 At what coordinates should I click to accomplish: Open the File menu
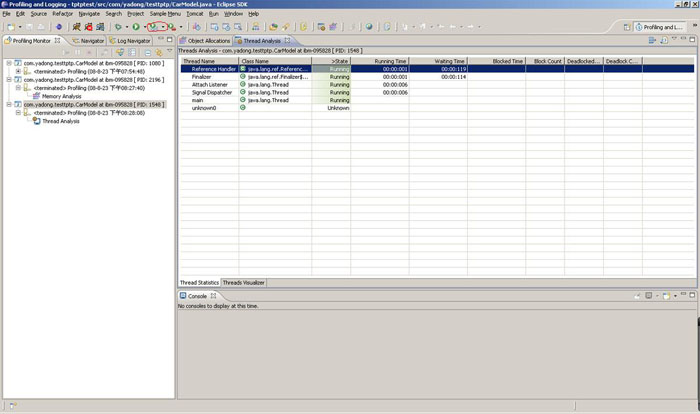pos(7,14)
